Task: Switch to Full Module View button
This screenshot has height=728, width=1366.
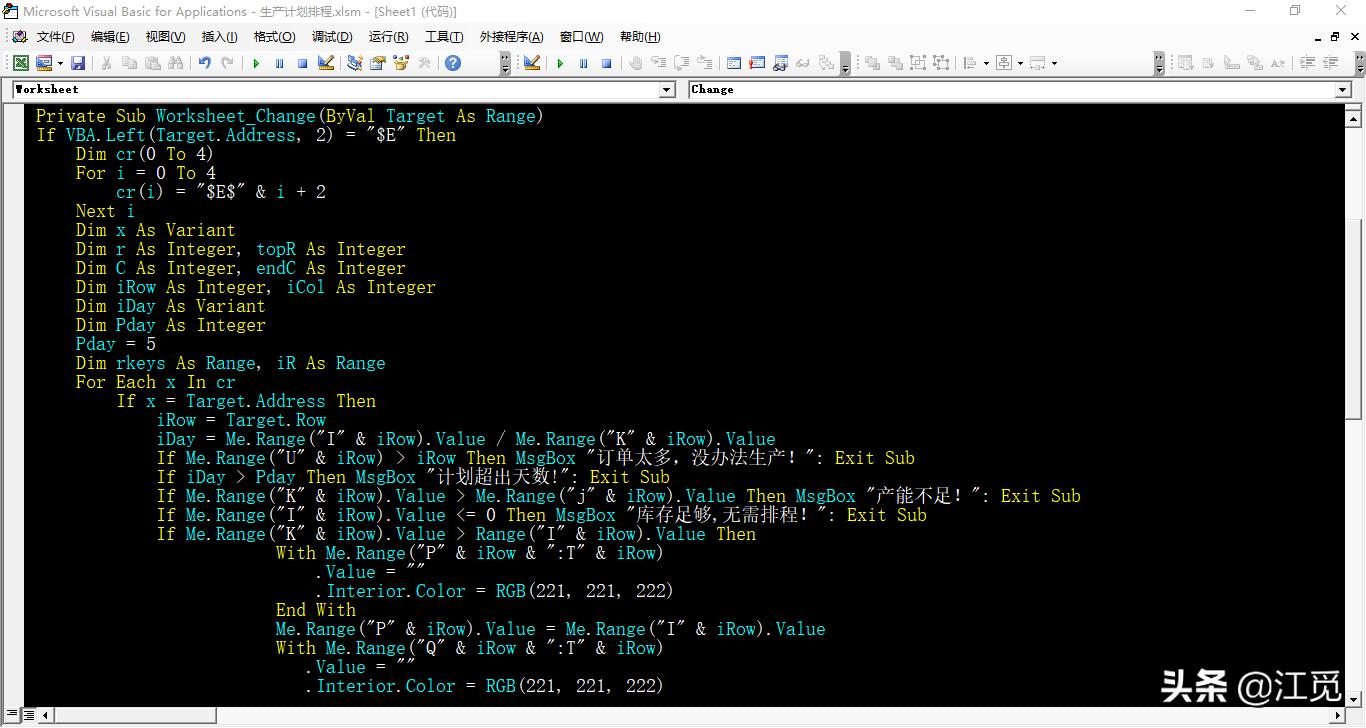Action: click(x=28, y=715)
